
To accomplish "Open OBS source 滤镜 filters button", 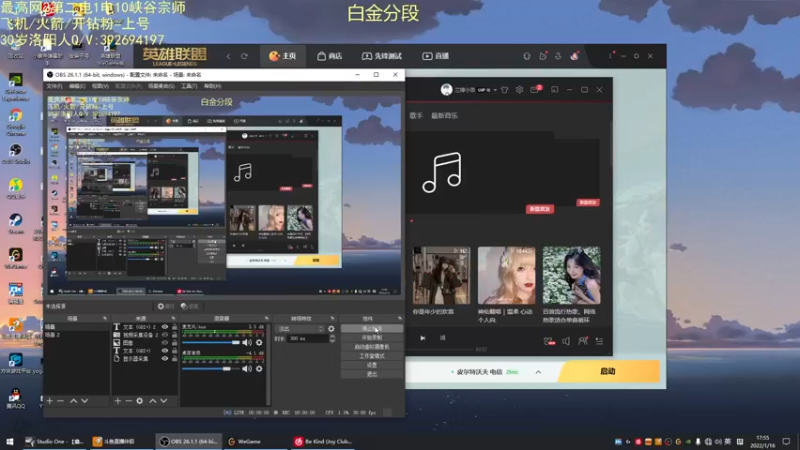I will tap(190, 306).
